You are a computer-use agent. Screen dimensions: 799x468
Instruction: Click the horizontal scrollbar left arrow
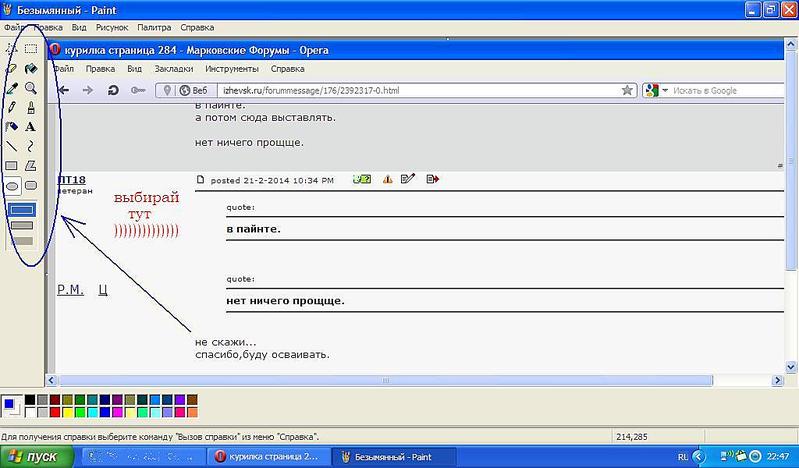click(x=51, y=380)
